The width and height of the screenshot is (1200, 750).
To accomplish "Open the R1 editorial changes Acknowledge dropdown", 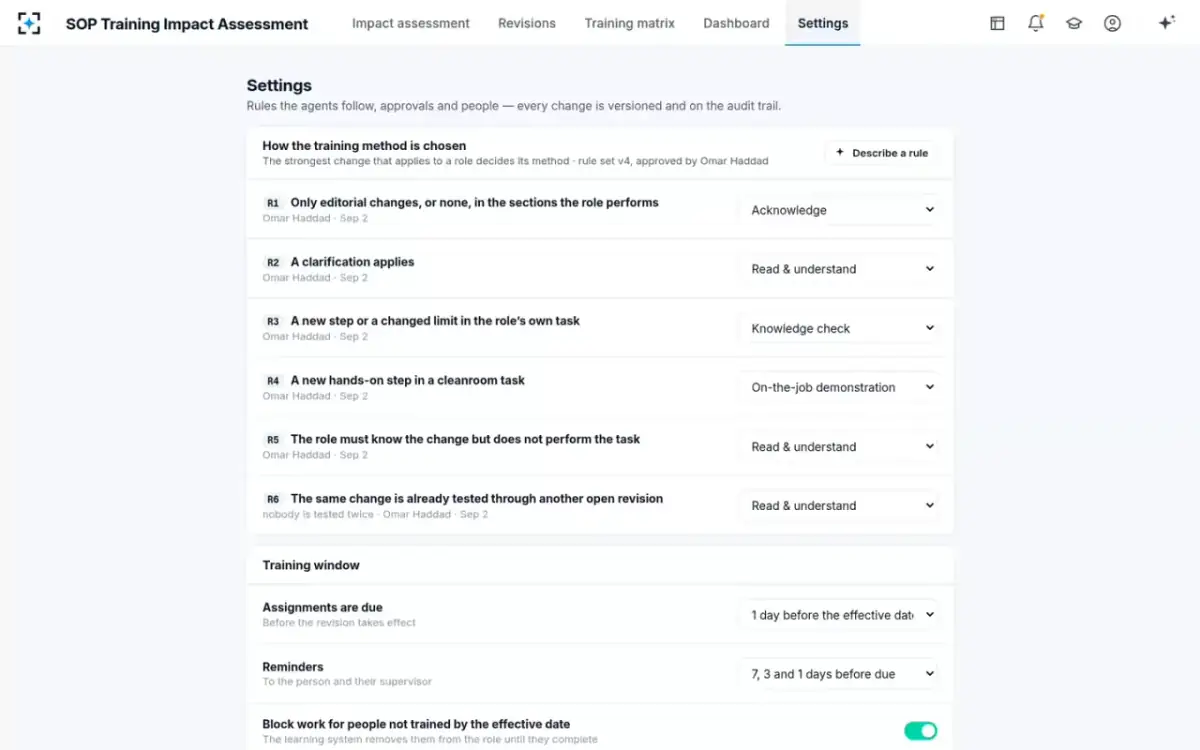I will tap(841, 210).
